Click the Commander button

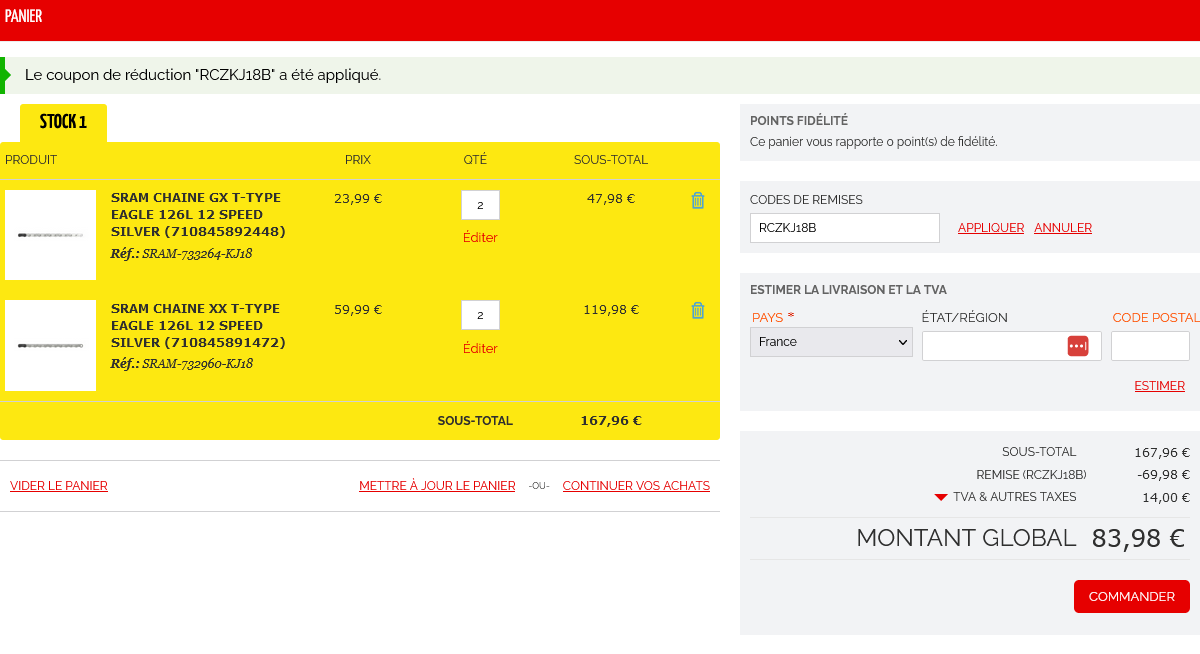click(x=1132, y=596)
